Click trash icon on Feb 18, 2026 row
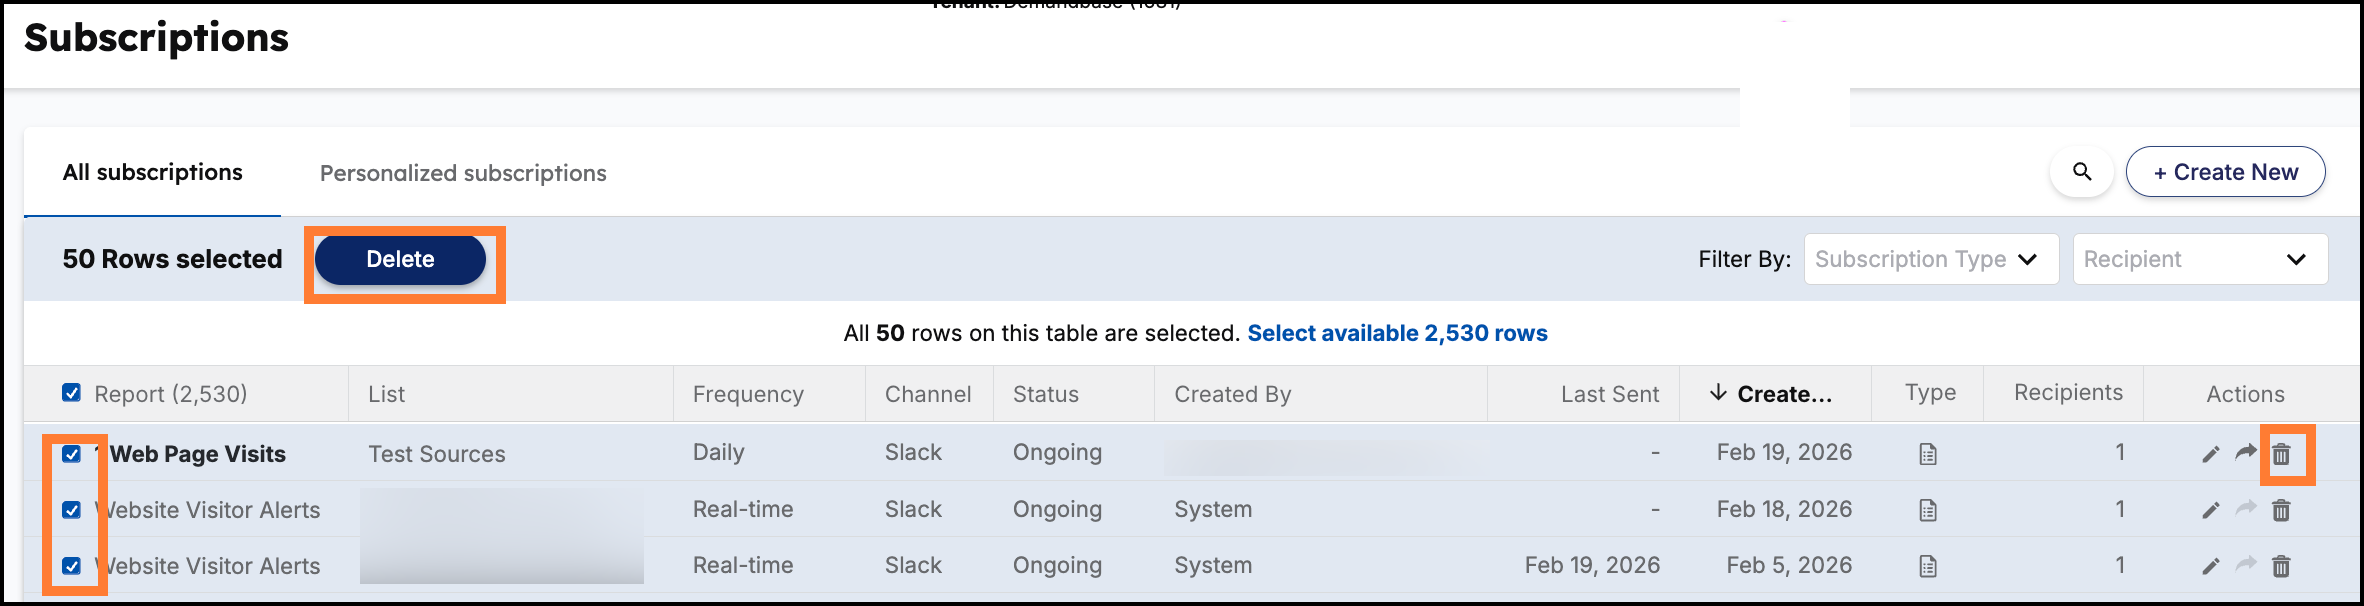 2281,510
